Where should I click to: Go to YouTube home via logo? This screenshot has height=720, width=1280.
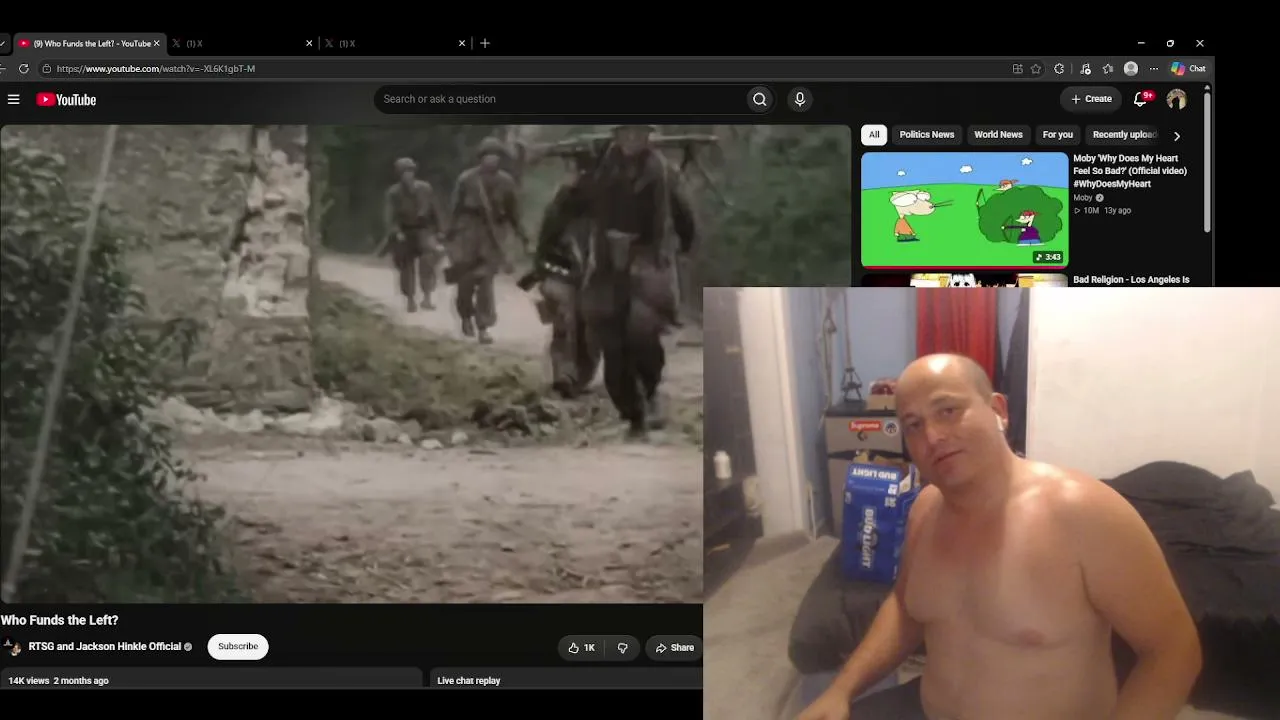[x=66, y=99]
